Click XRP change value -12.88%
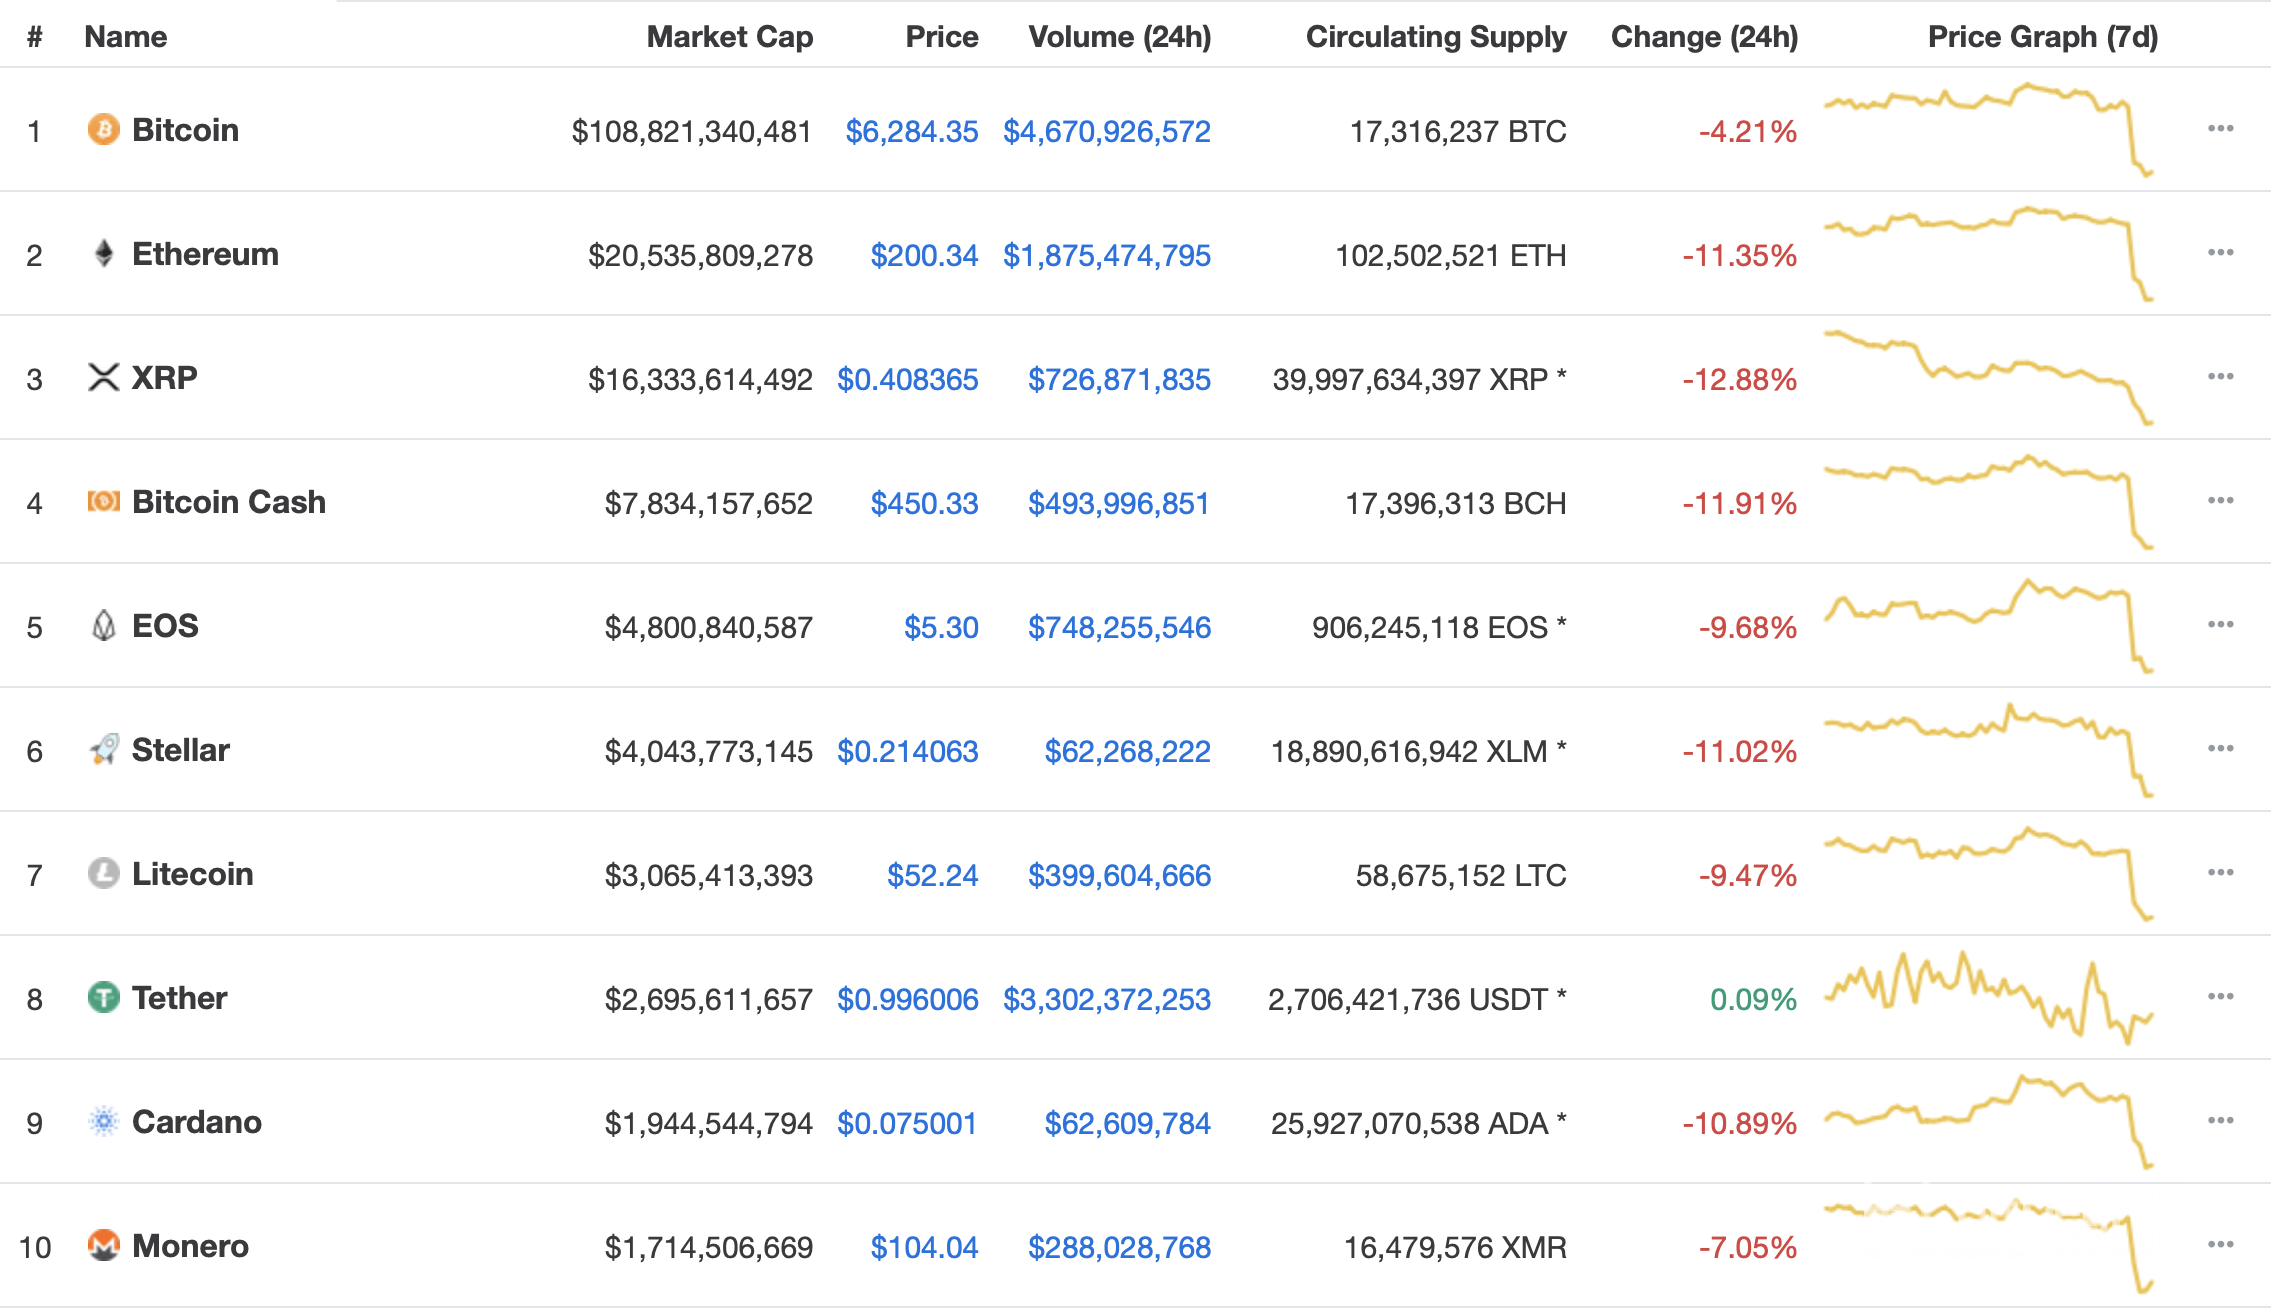This screenshot has height=1310, width=2272. [x=1739, y=379]
